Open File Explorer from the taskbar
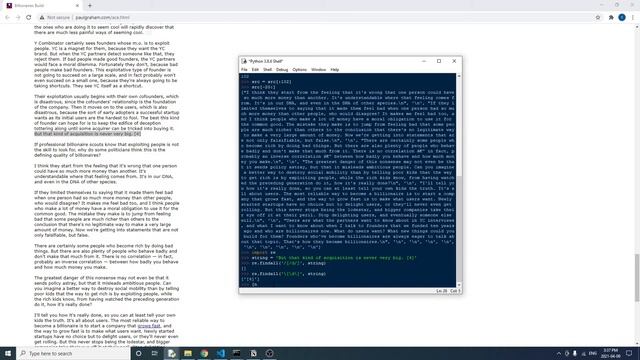 [188, 353]
